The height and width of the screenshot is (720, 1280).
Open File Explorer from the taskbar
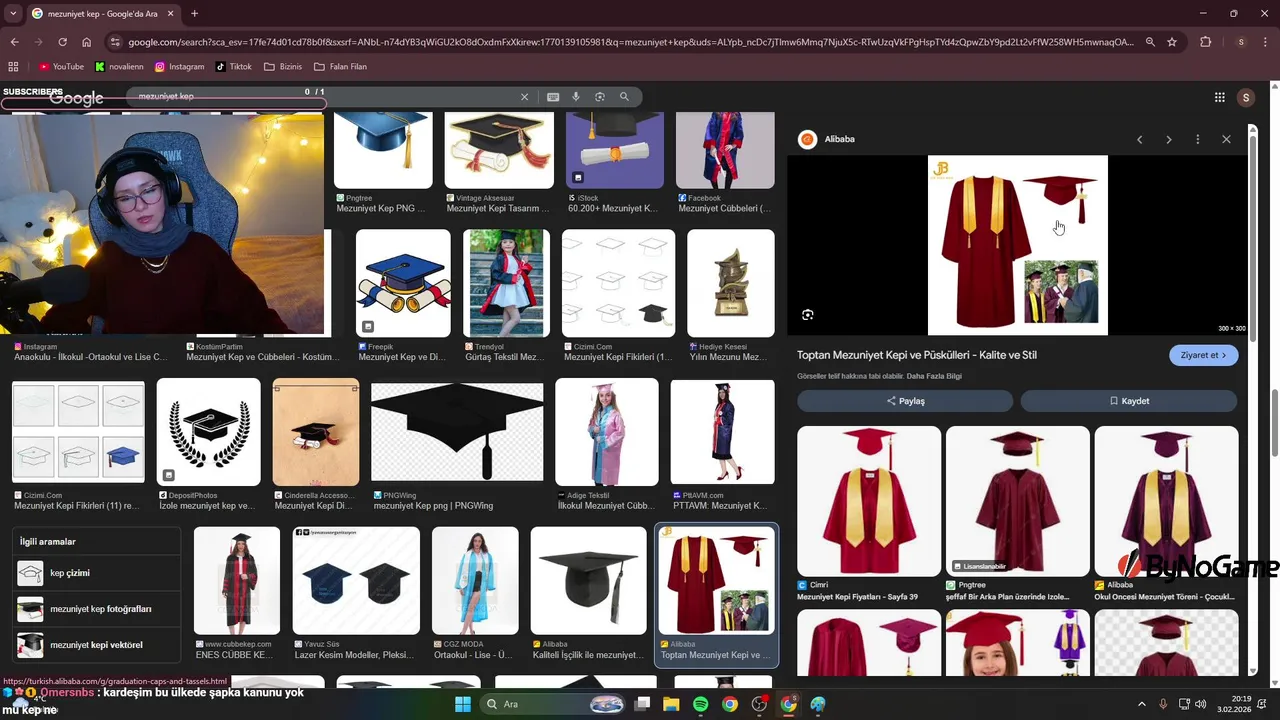click(671, 704)
